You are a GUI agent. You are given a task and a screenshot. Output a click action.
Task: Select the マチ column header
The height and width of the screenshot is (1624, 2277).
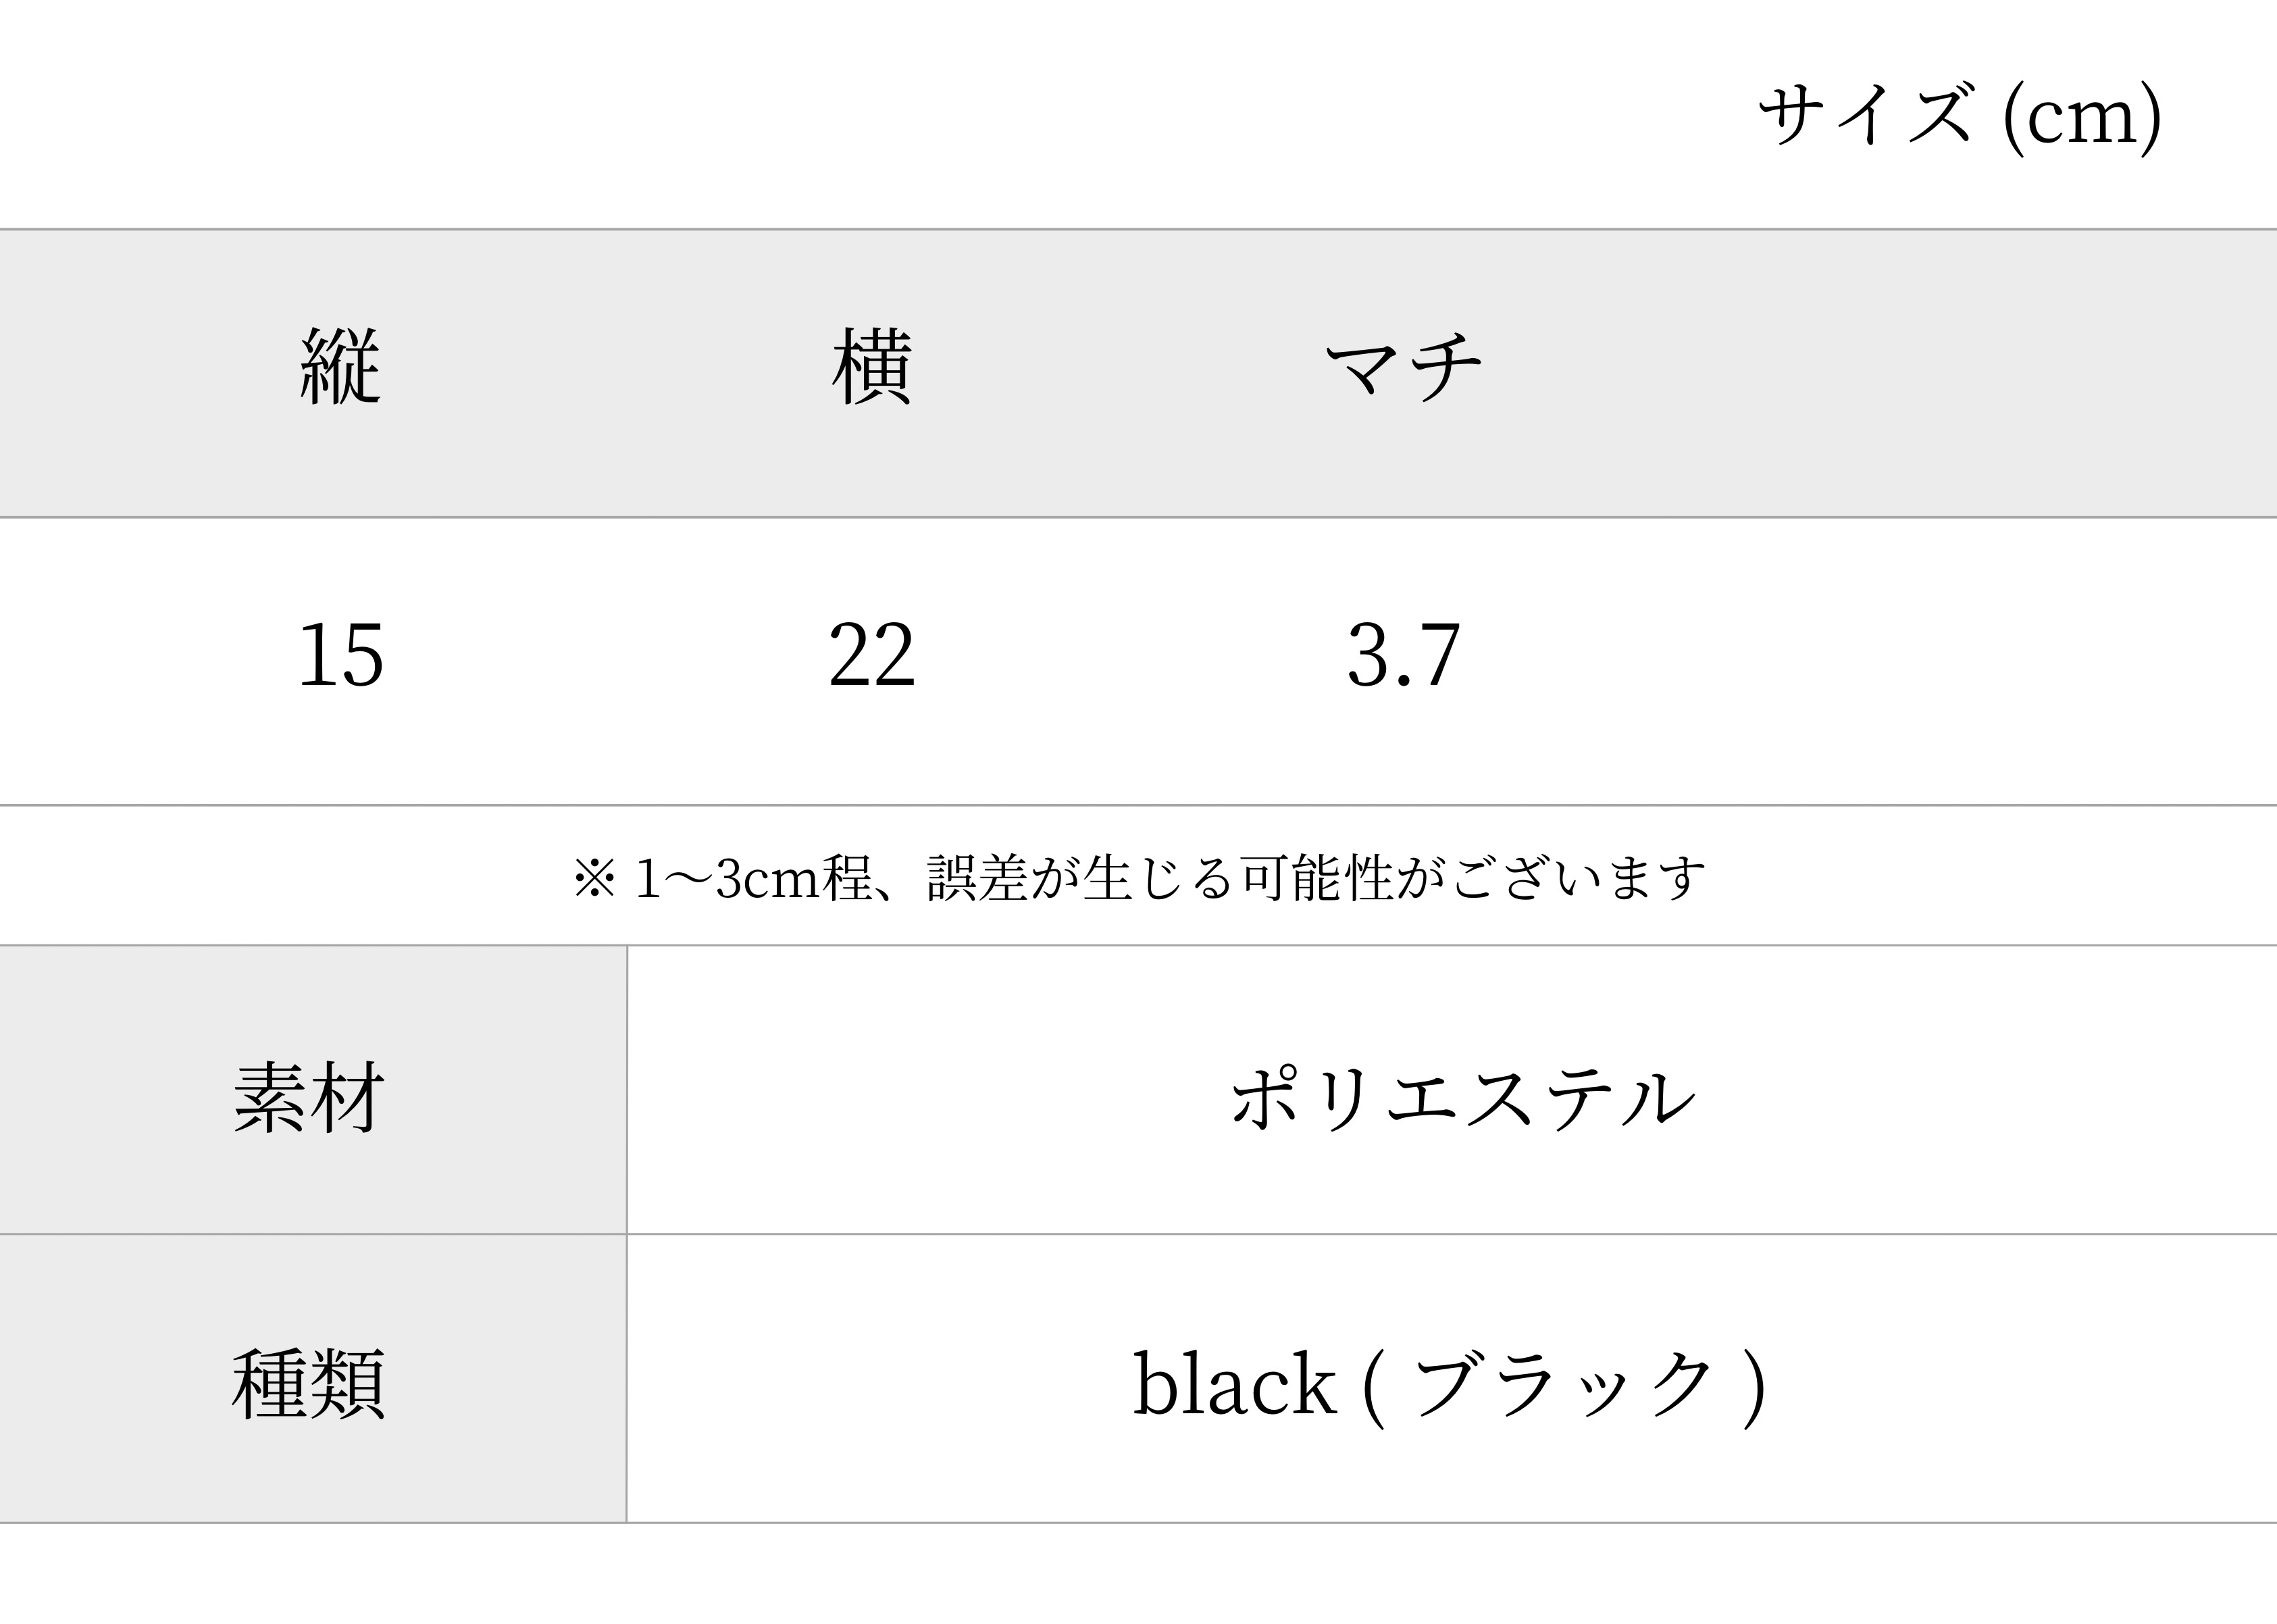coord(1403,367)
